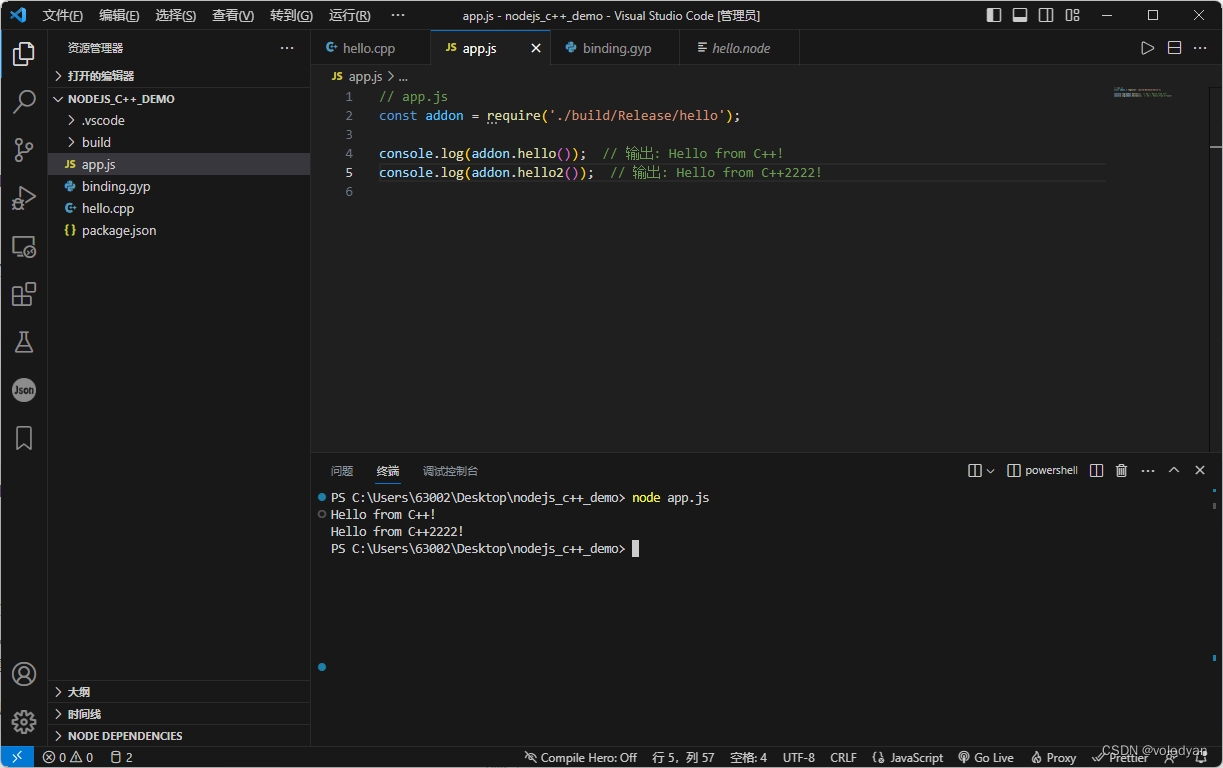Open the Bookmarks view icon
This screenshot has width=1223, height=768.
click(x=24, y=438)
